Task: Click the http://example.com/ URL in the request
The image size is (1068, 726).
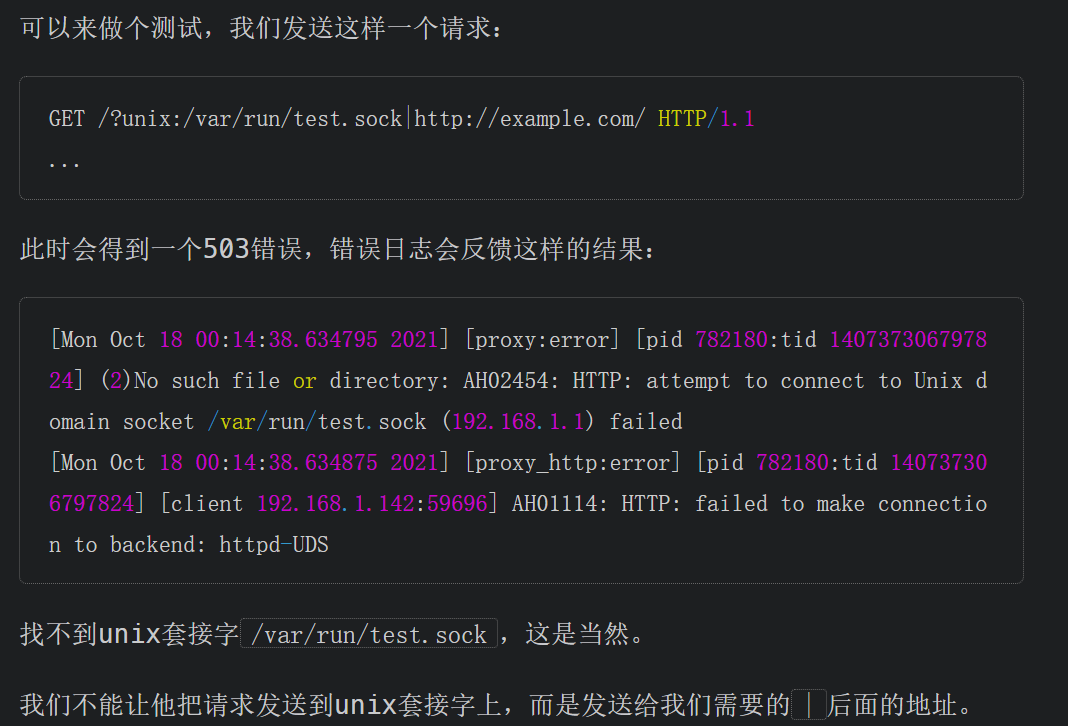Action: [530, 119]
